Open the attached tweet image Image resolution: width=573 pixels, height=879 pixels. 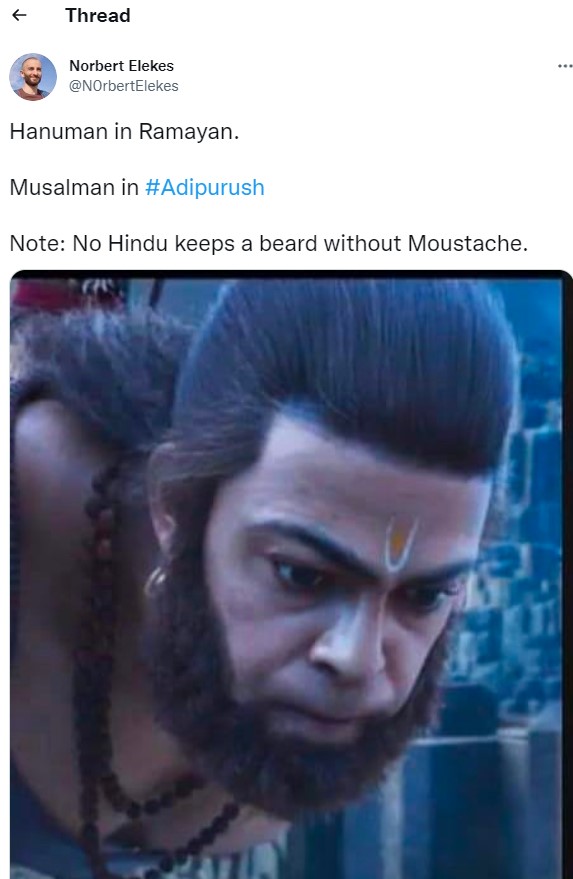tap(291, 574)
